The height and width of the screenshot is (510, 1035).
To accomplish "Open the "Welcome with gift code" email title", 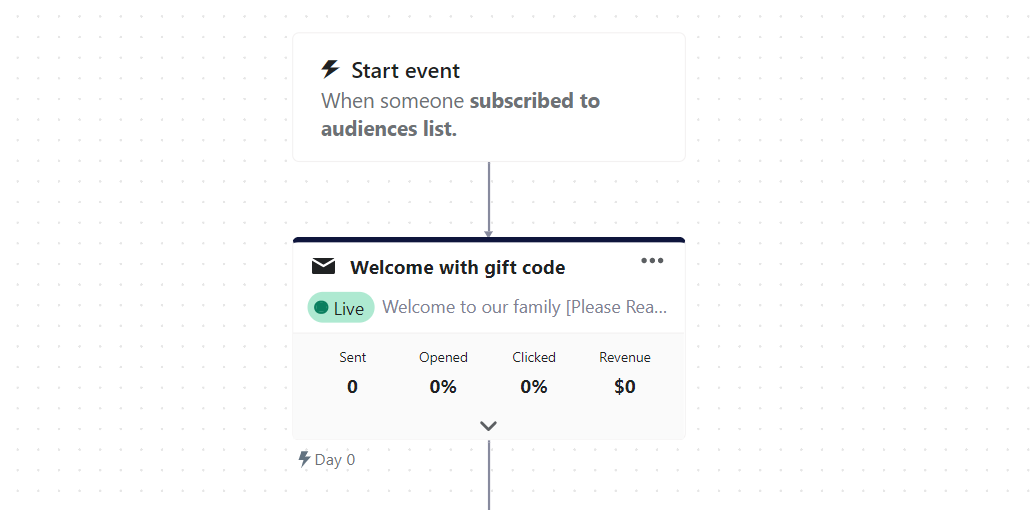I will [x=457, y=268].
